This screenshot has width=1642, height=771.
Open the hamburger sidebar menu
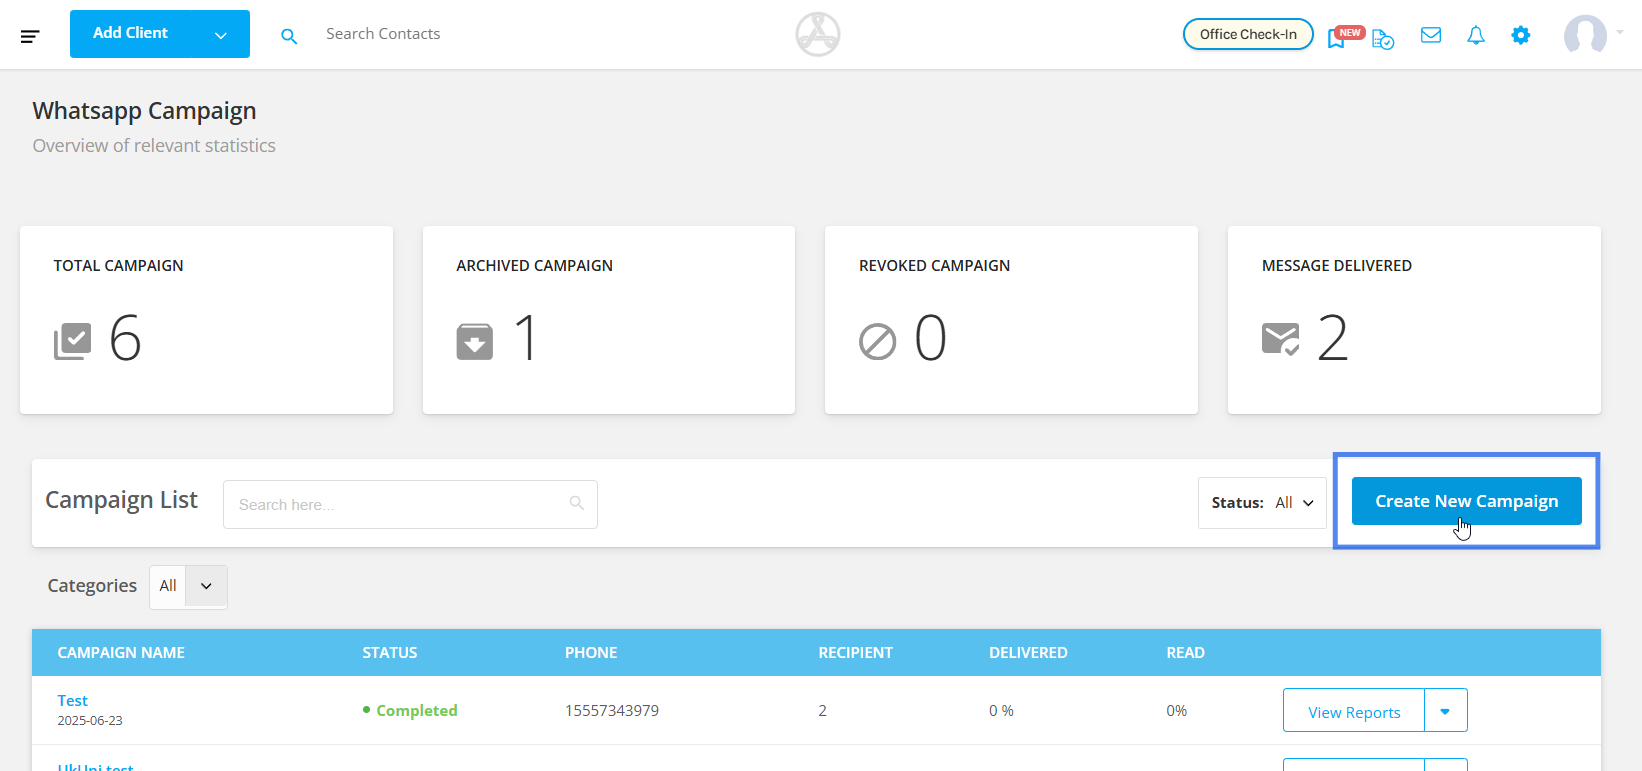[30, 36]
